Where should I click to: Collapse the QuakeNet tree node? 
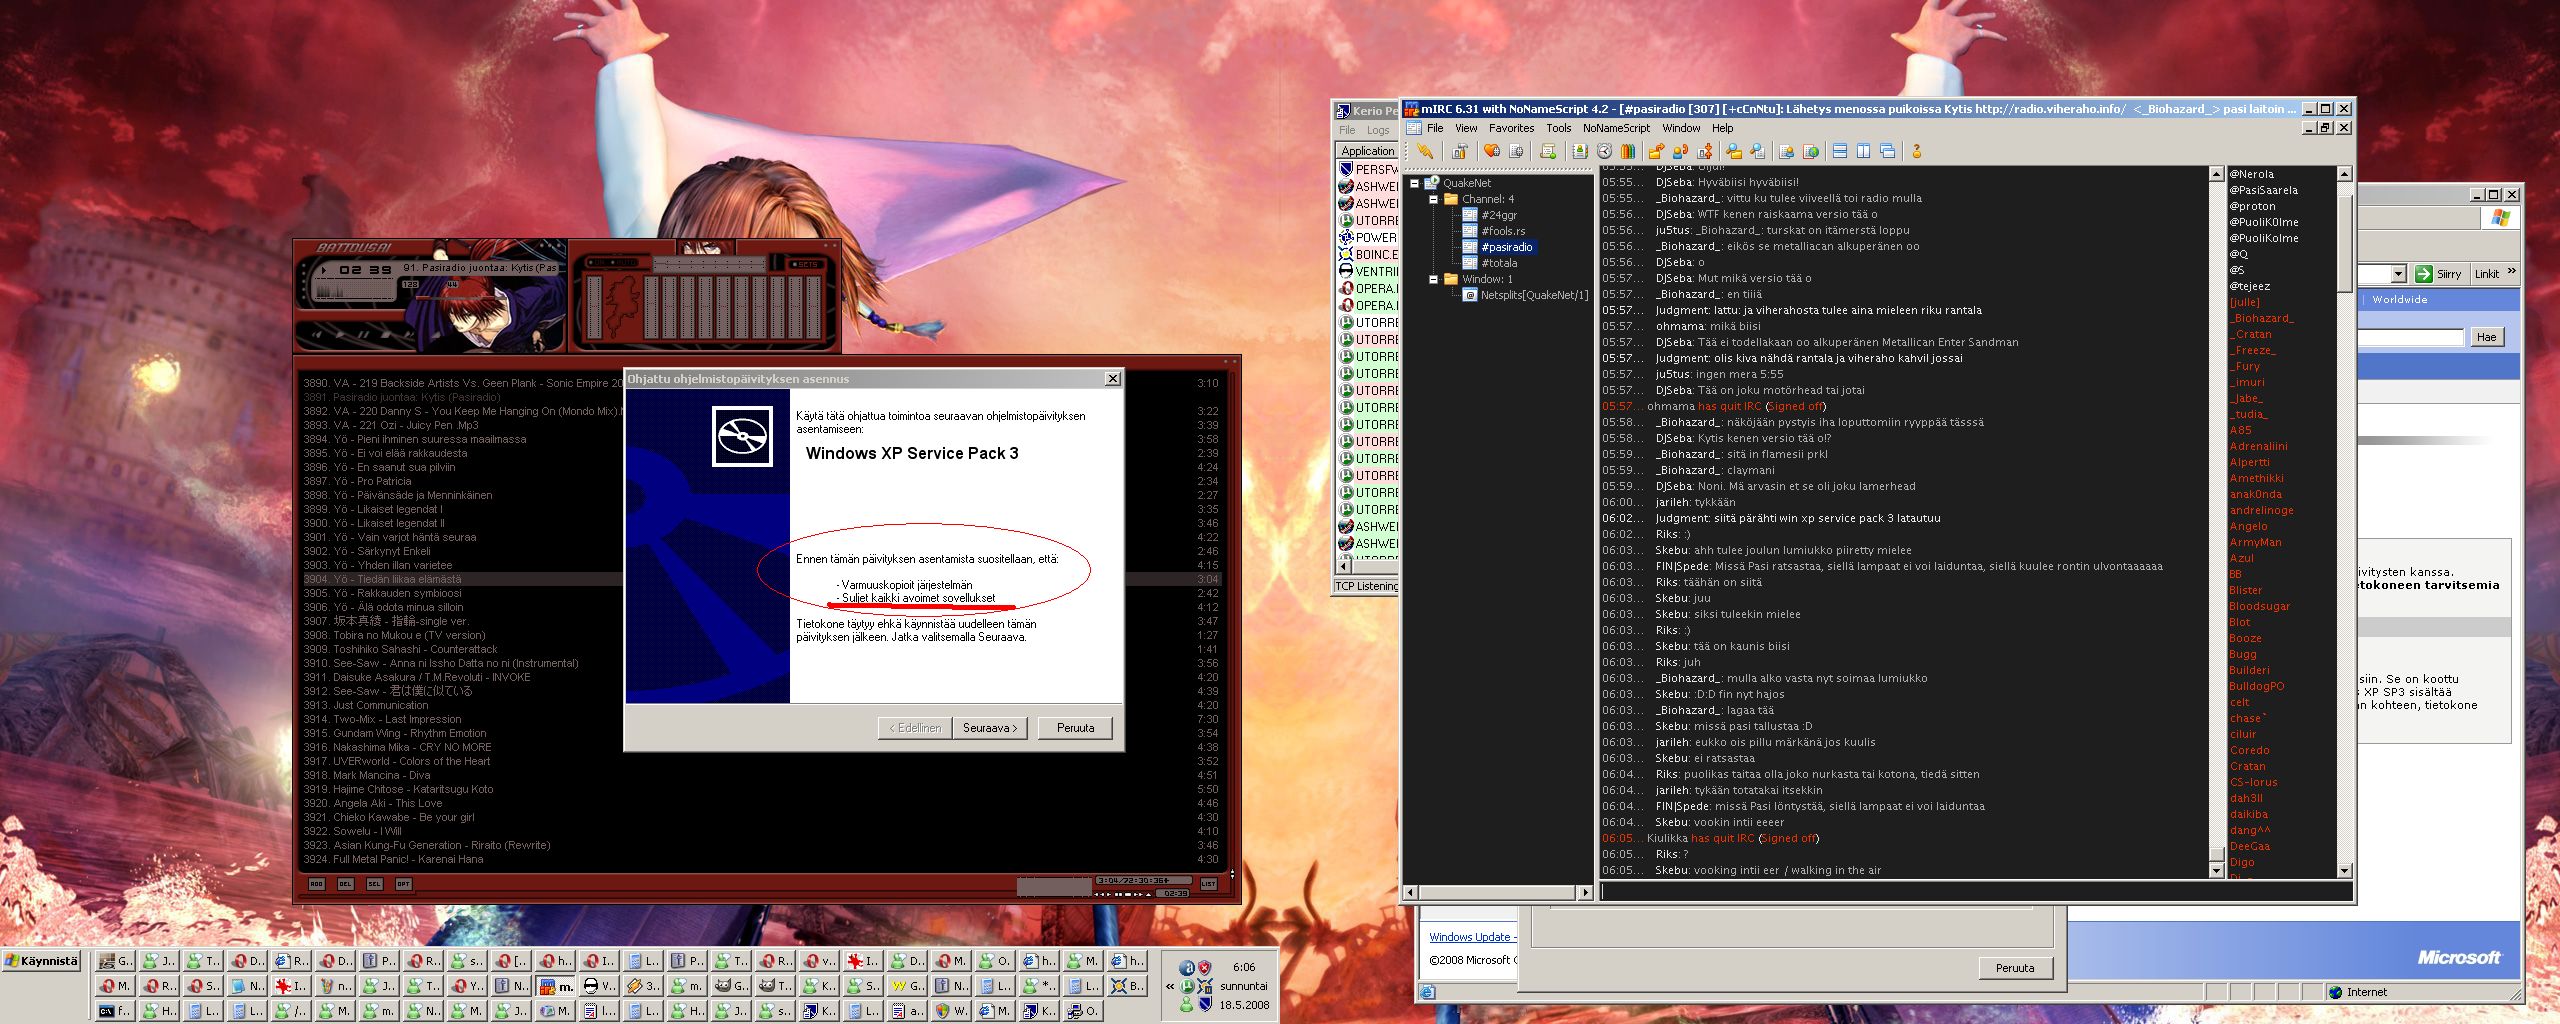1414,183
